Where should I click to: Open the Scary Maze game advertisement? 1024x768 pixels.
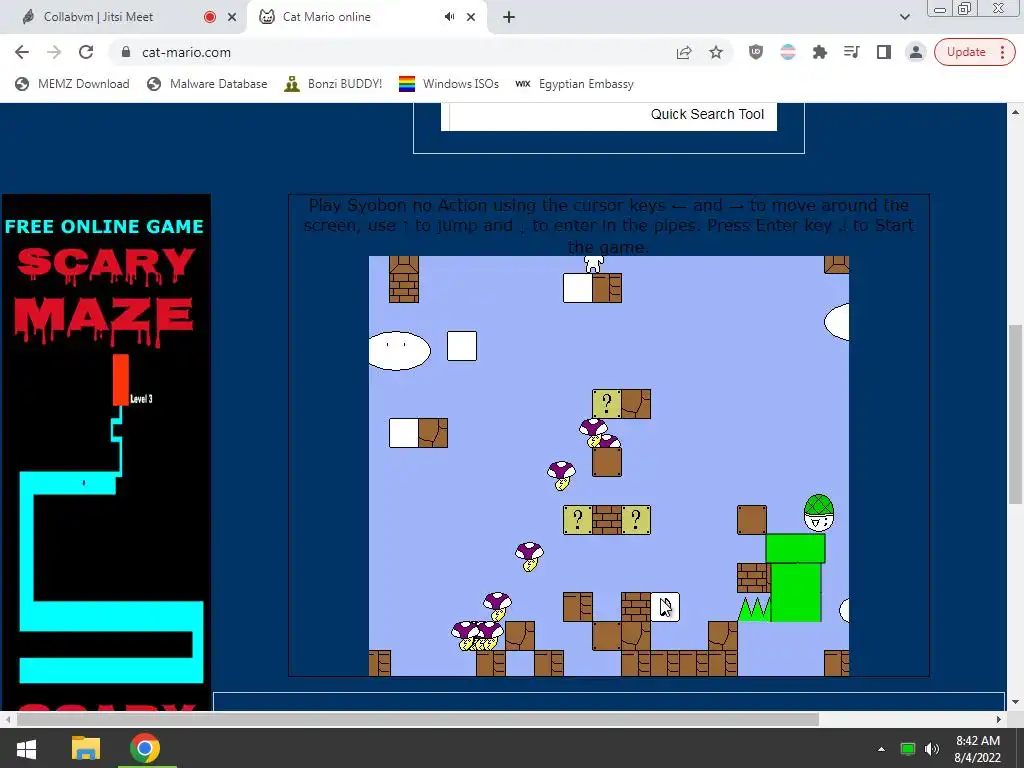[106, 452]
